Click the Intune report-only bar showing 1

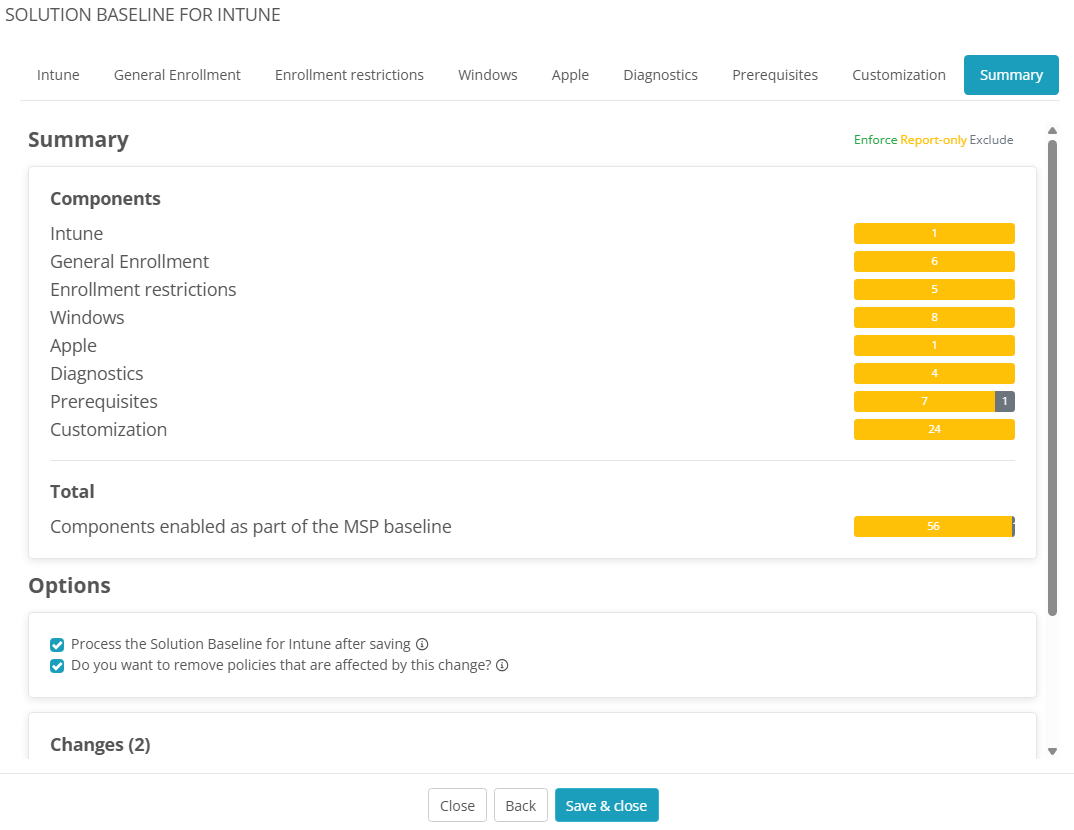point(934,234)
